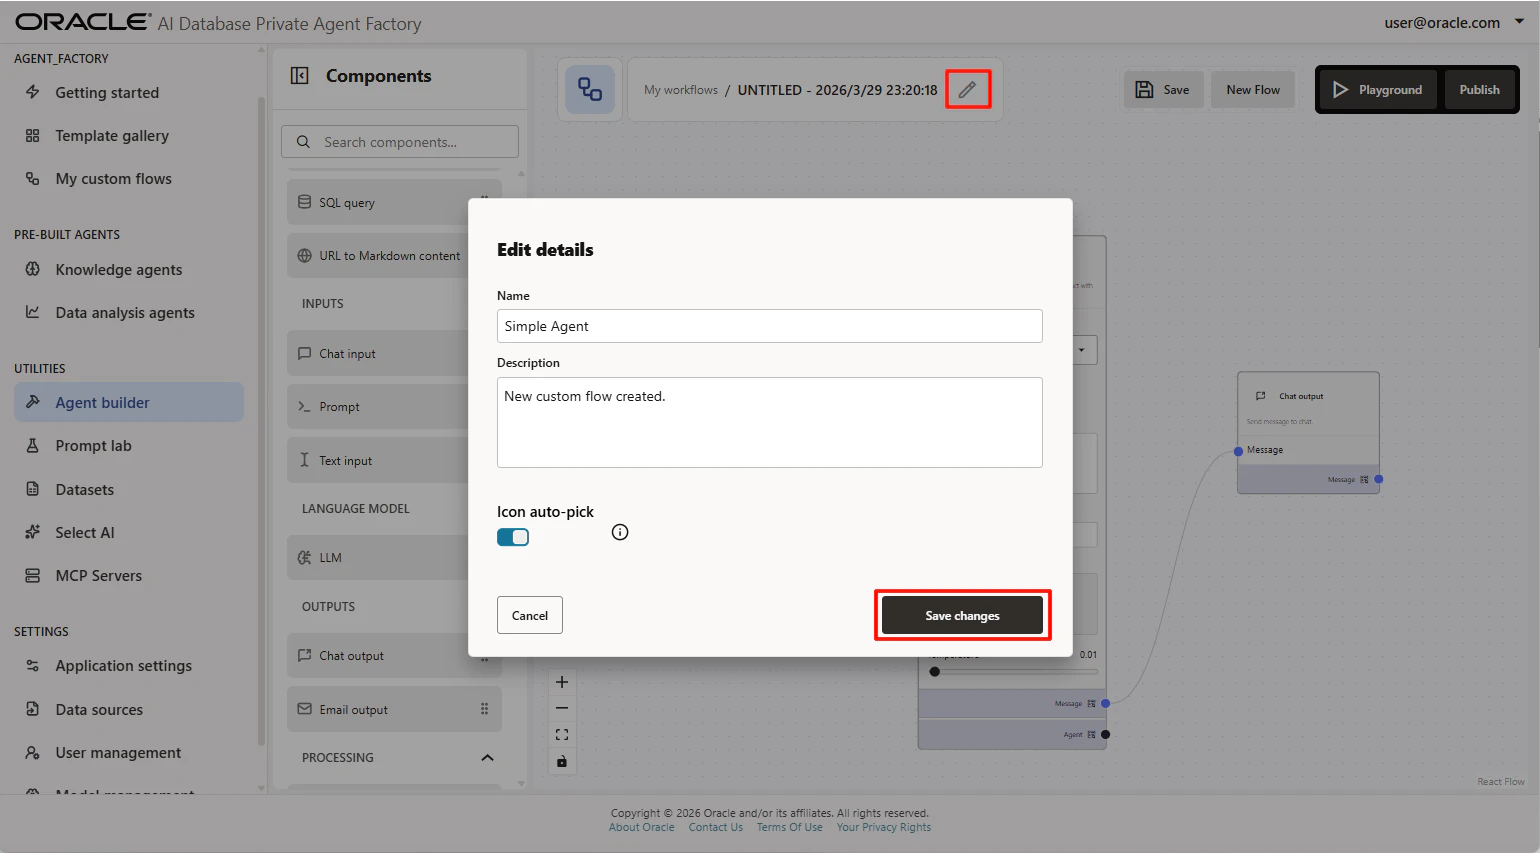Click the Description text area
Screen dimensions: 1540x853
(770, 422)
